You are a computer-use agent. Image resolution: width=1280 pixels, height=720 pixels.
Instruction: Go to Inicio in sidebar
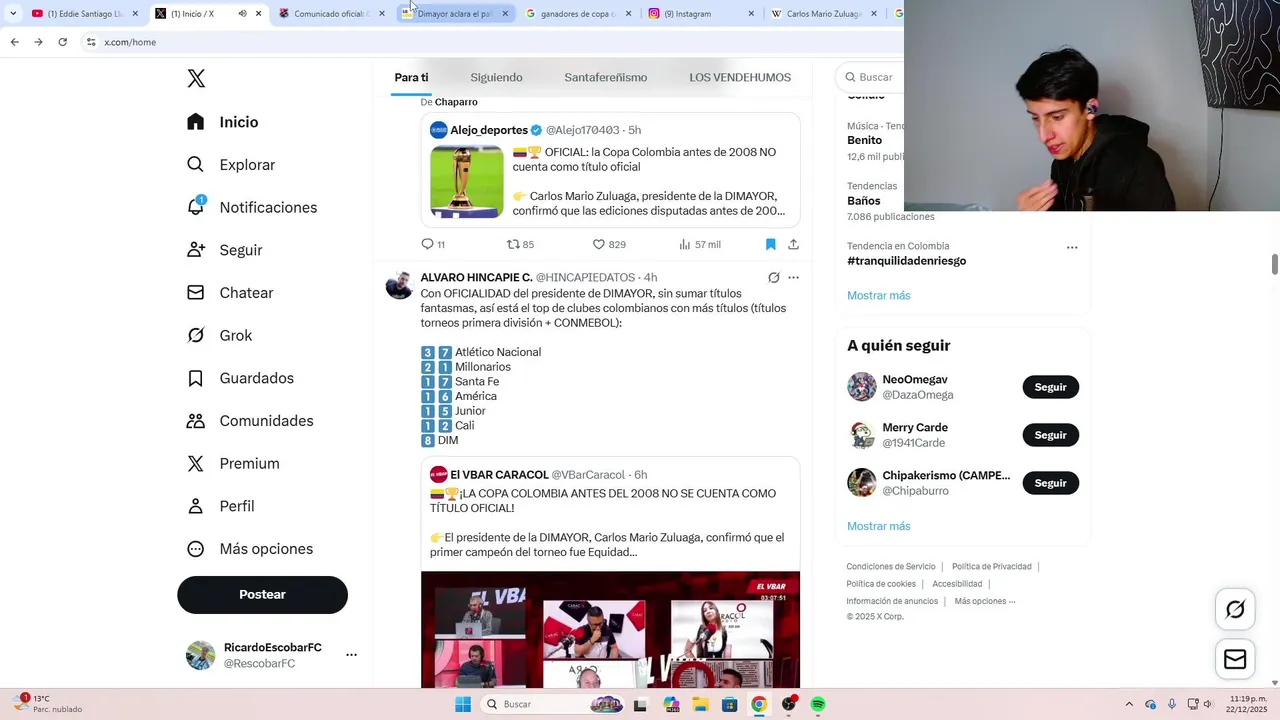click(224, 122)
